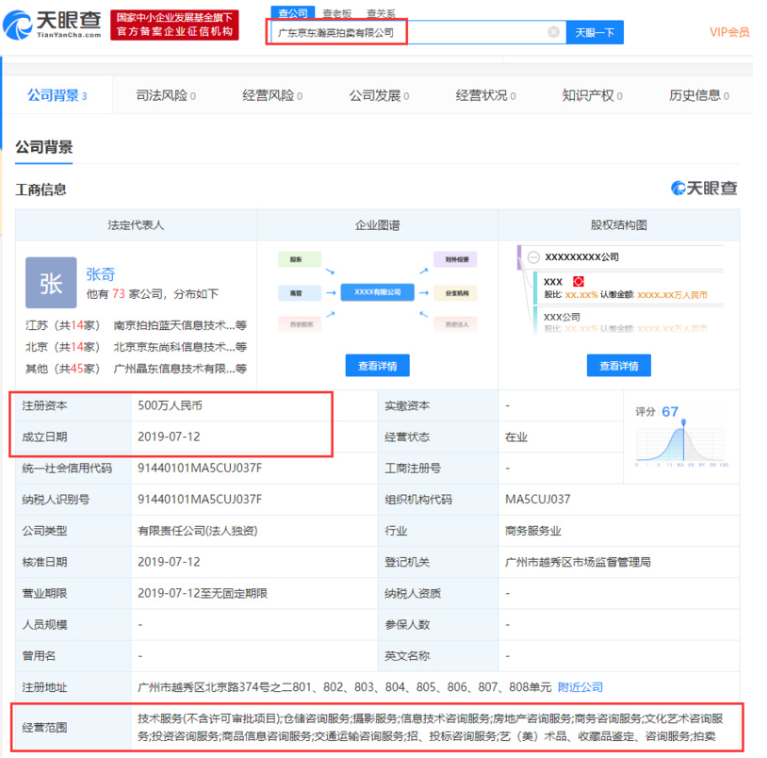Open the 司法风险 tab

(165, 95)
